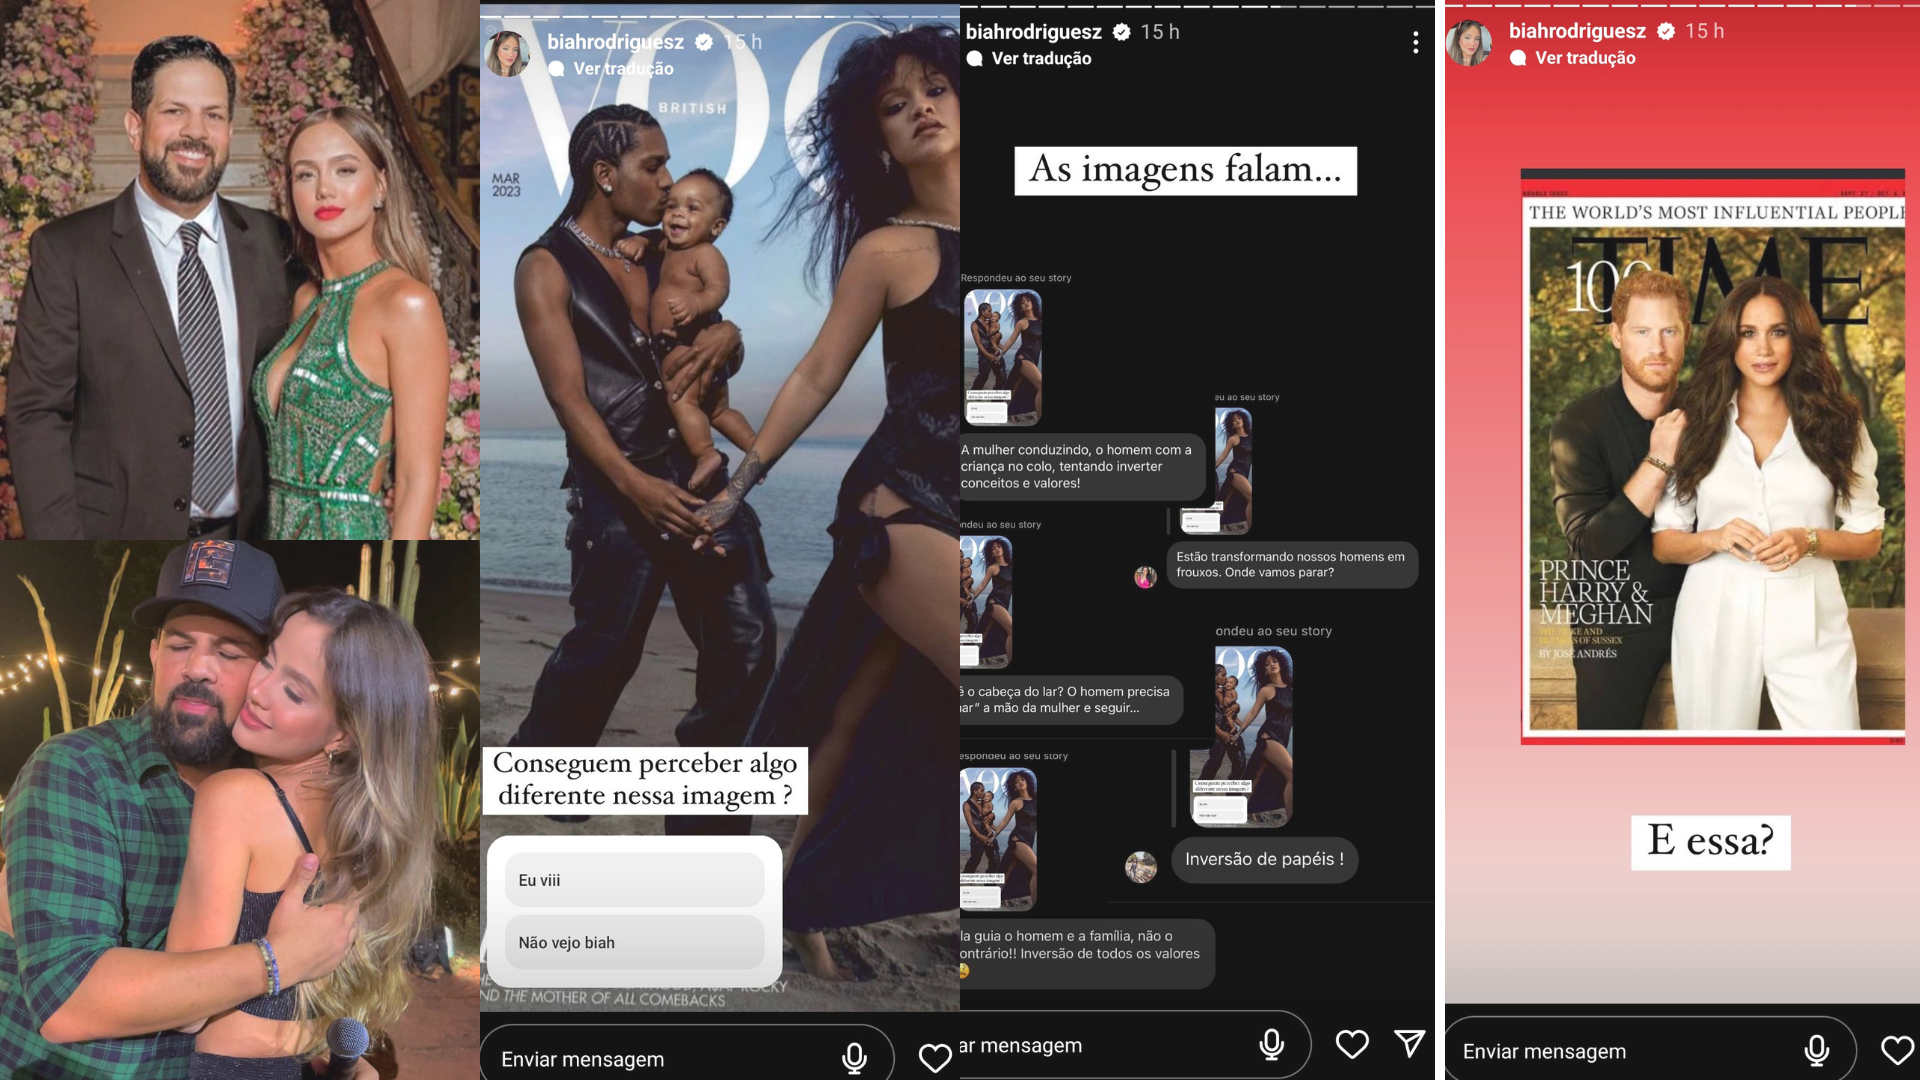Click avatar beside 'Inversão de papéis !' reply

(x=1141, y=867)
